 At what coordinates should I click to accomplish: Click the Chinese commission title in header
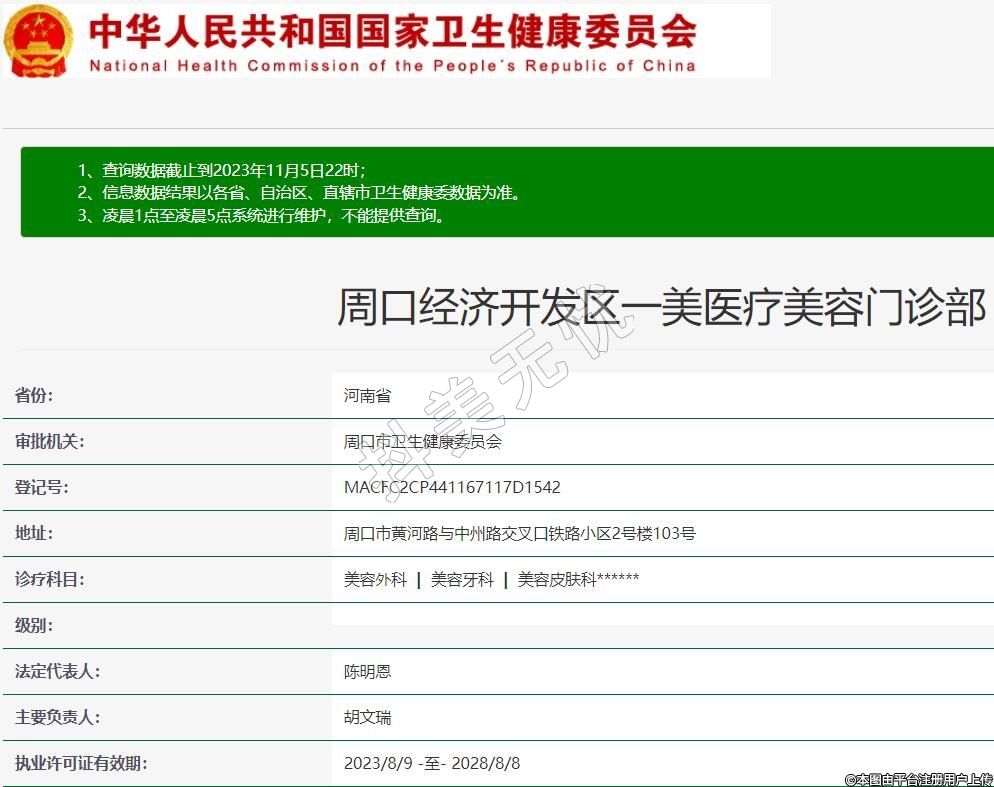pyautogui.click(x=392, y=31)
